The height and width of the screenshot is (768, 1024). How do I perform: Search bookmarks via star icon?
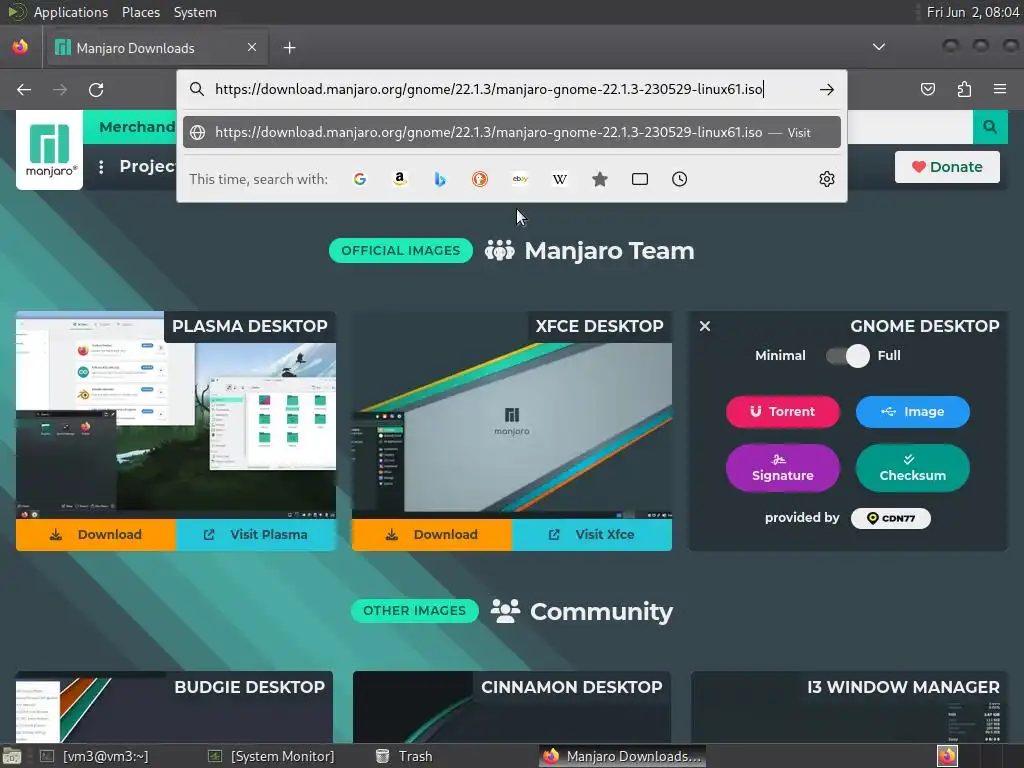click(x=600, y=179)
